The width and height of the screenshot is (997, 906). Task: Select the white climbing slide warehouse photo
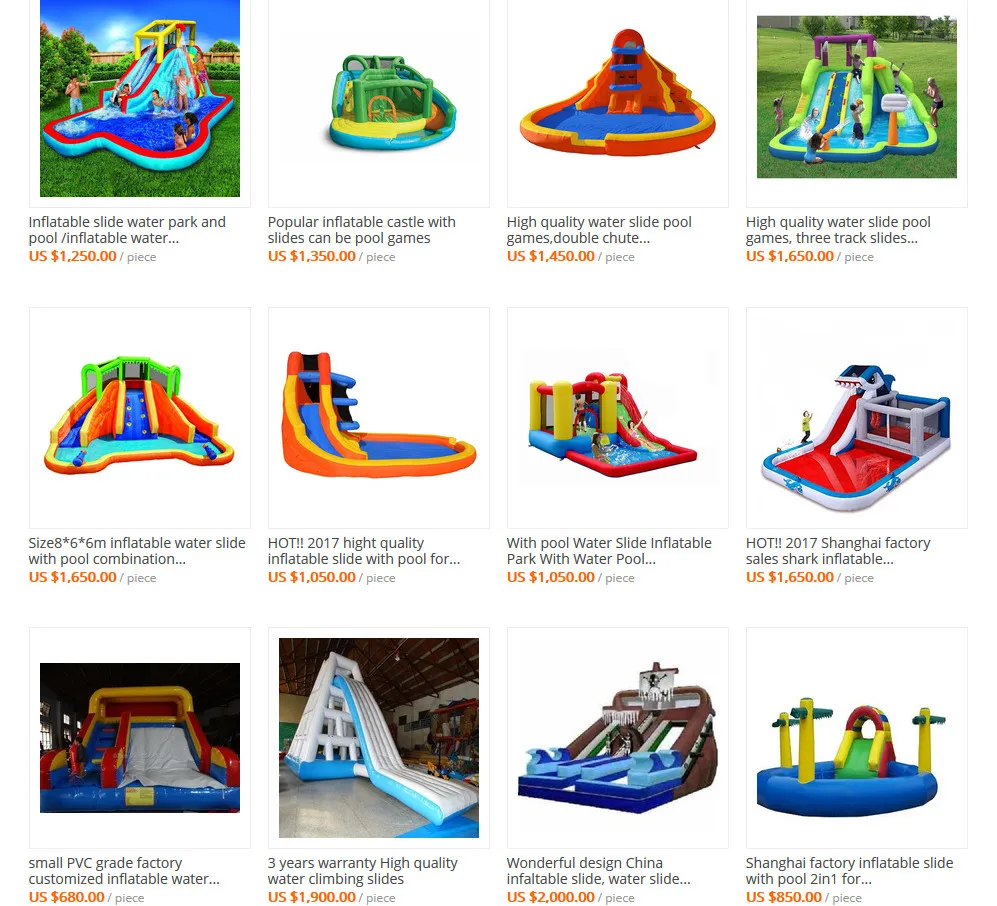pyautogui.click(x=379, y=738)
